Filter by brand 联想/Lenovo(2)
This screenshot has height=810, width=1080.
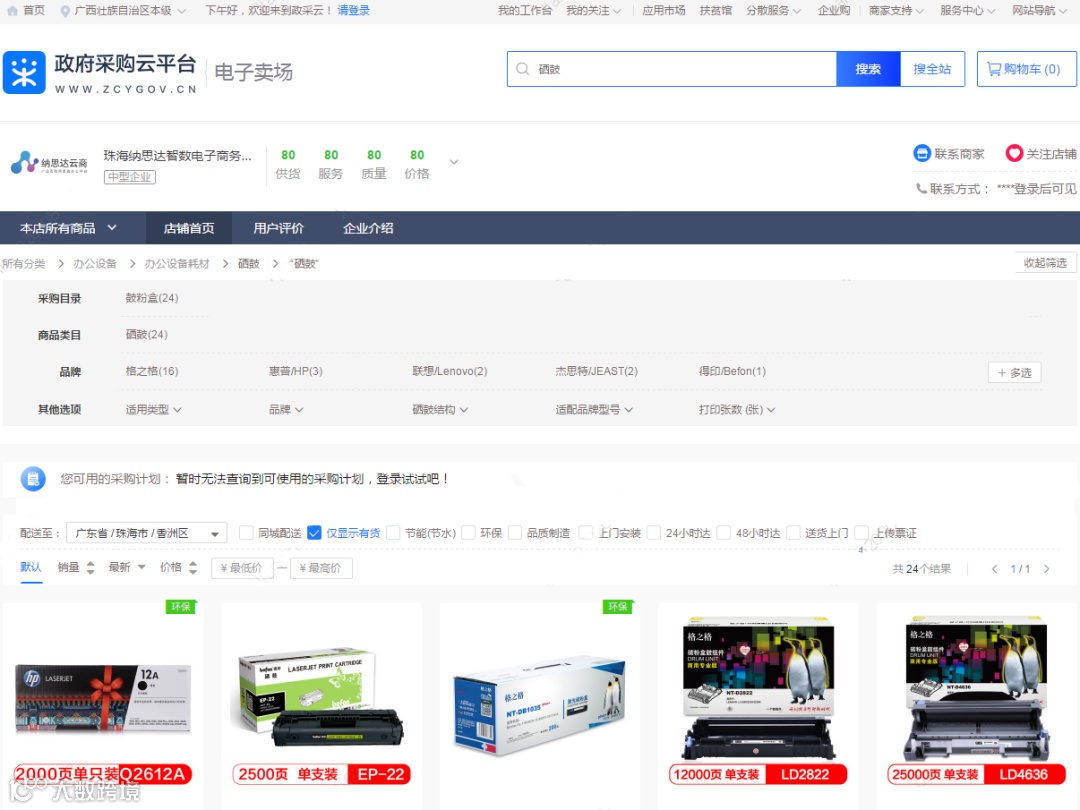pos(449,371)
